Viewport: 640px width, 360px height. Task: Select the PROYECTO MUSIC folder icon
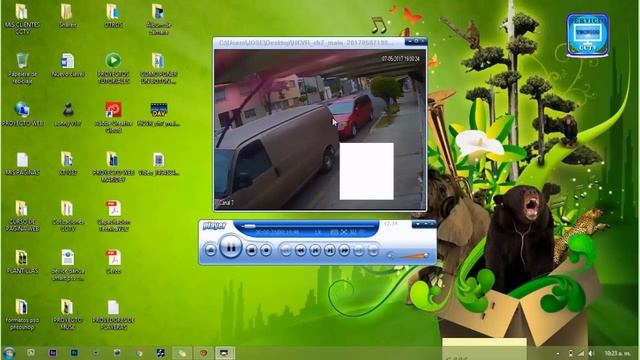click(68, 314)
